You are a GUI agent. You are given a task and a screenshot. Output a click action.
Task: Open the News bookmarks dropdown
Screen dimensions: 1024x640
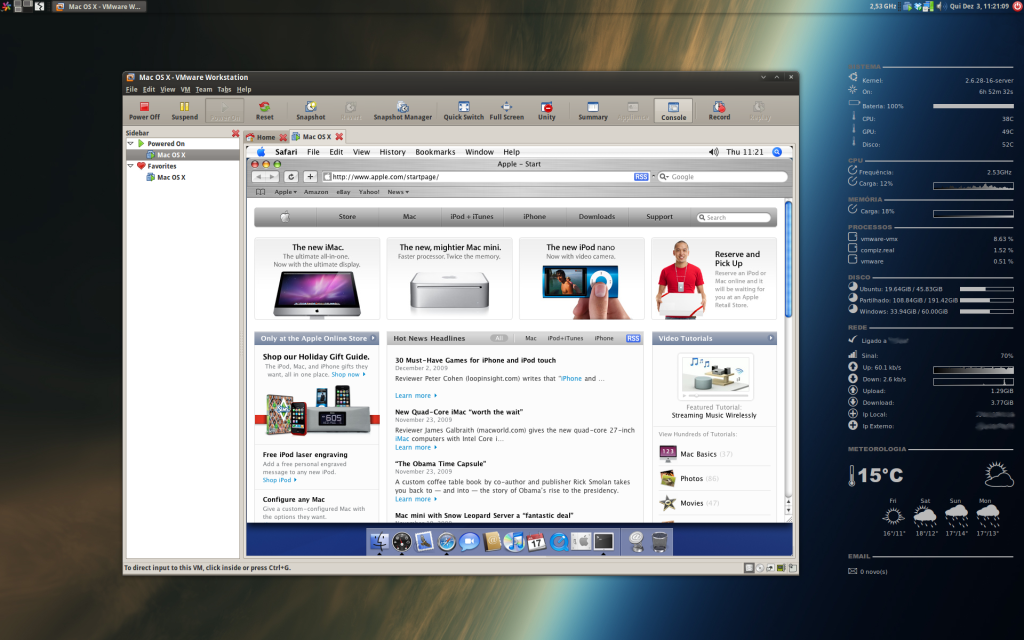[398, 192]
